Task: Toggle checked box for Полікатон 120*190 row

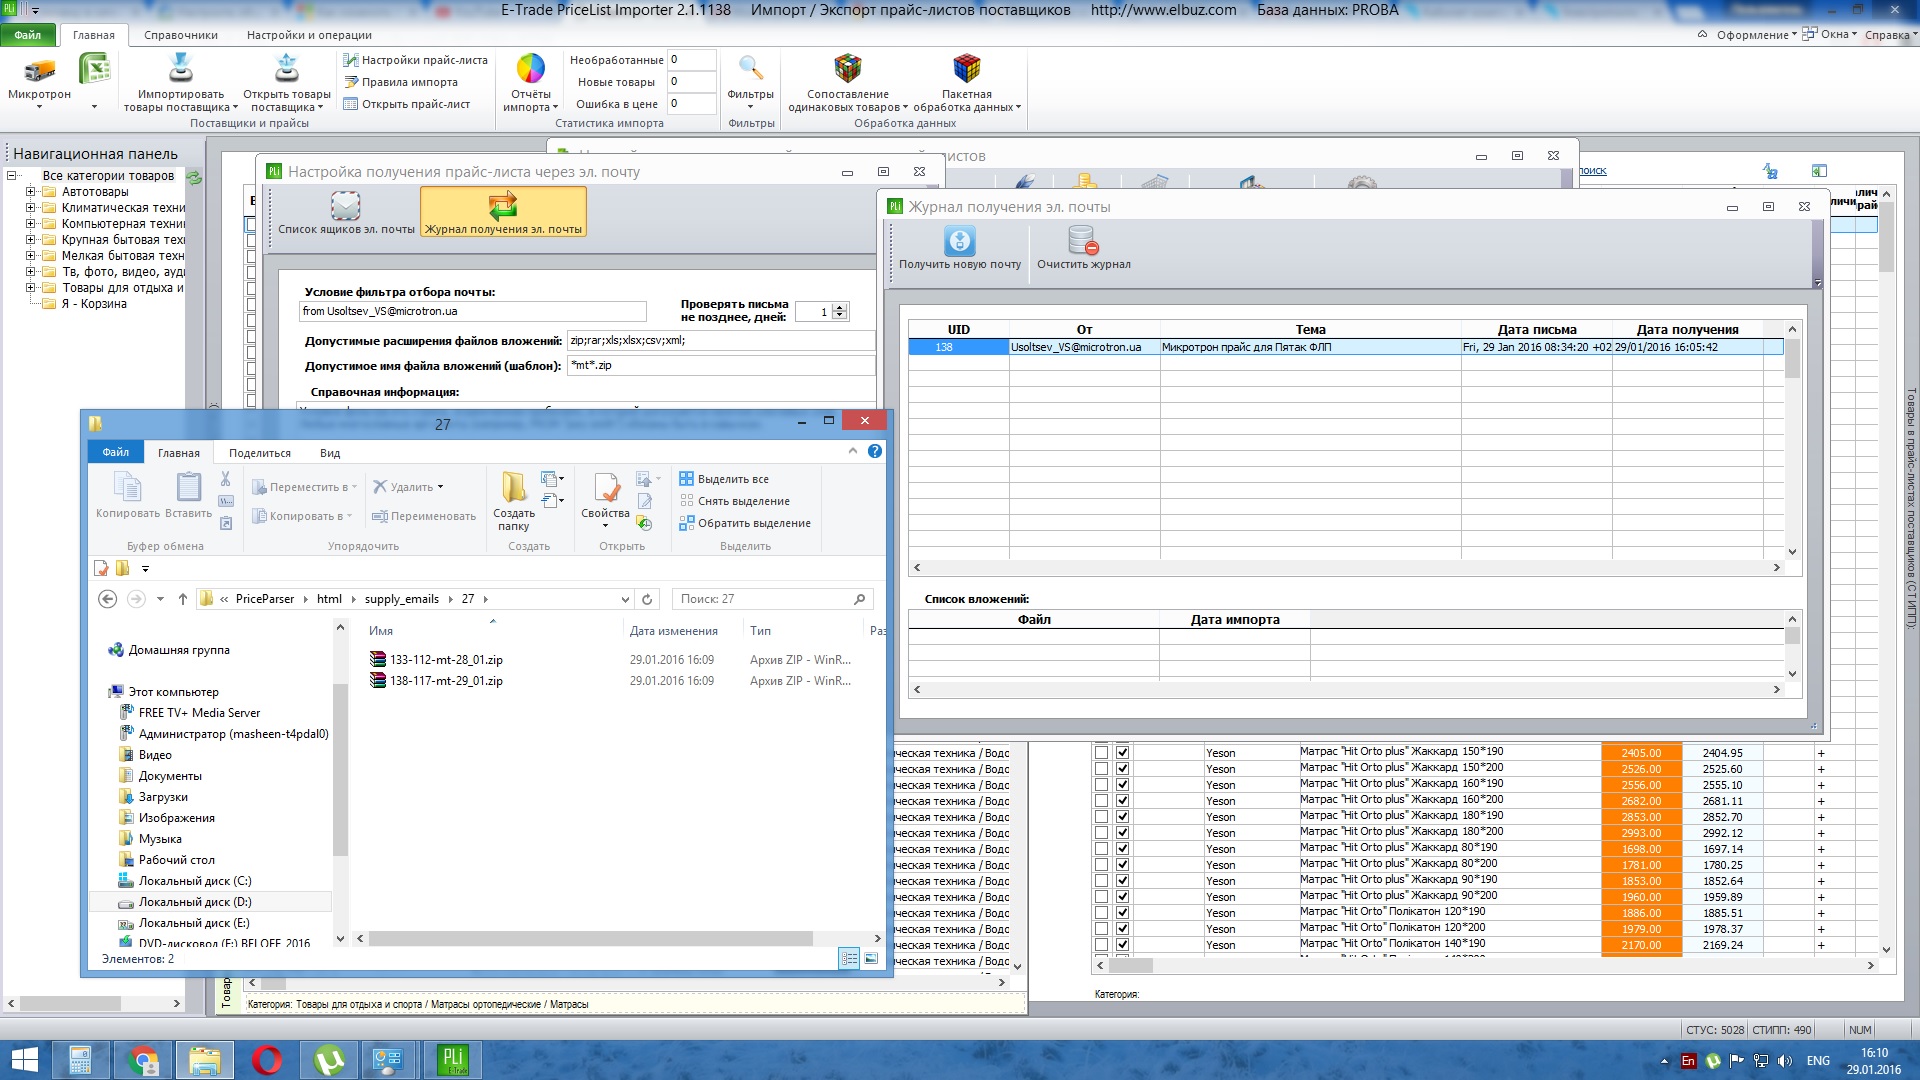Action: pos(1122,913)
